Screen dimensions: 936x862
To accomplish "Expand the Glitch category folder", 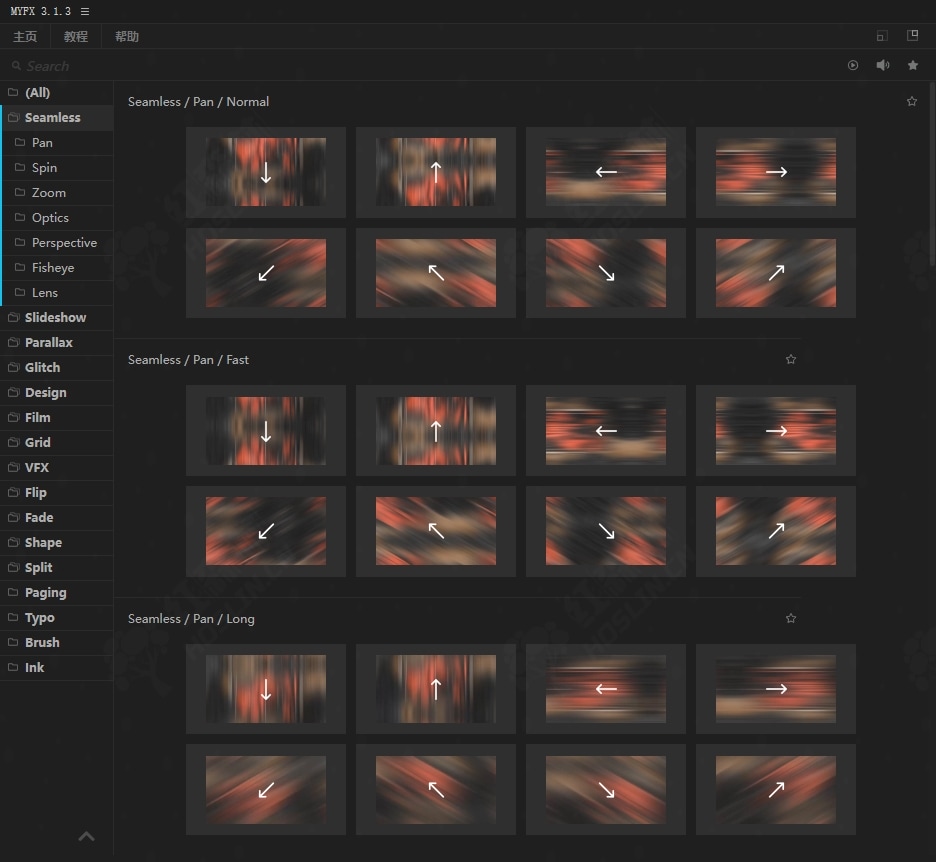I will 42,368.
